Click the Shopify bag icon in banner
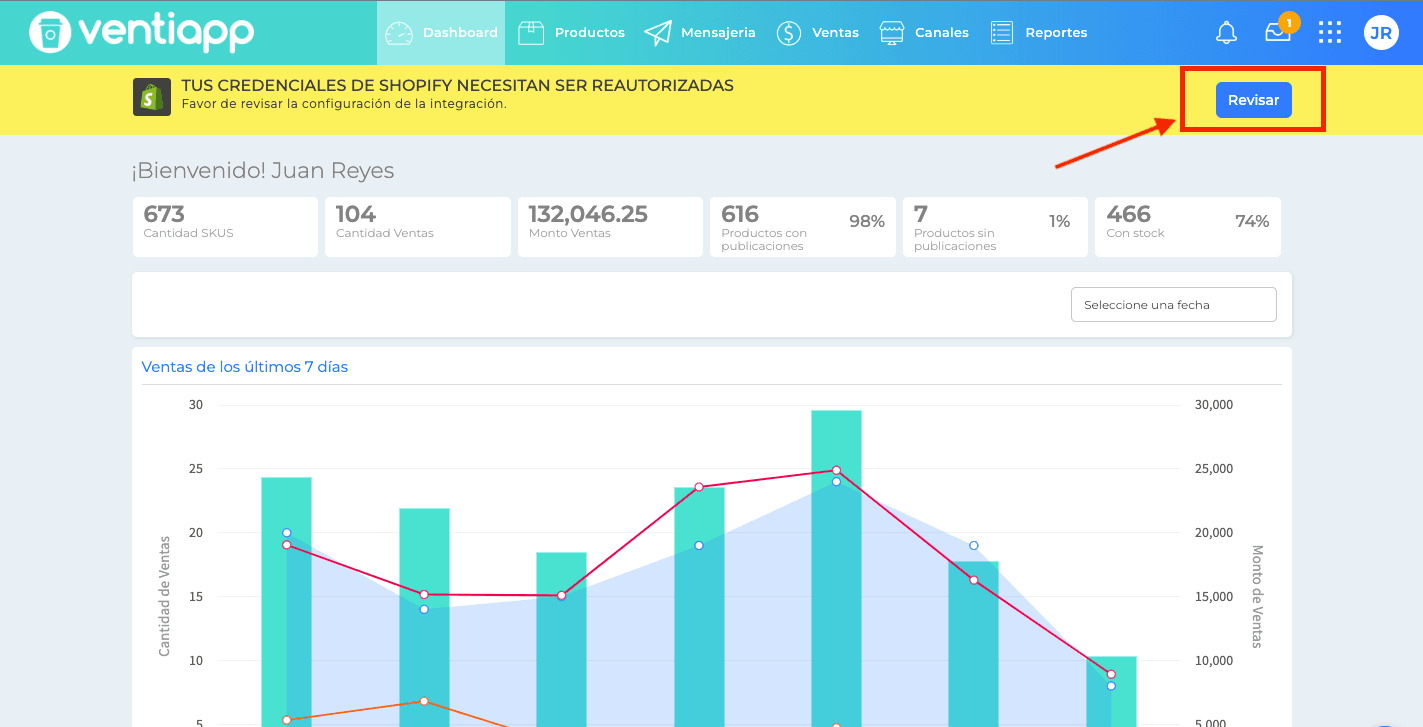This screenshot has height=727, width=1423. 152,97
